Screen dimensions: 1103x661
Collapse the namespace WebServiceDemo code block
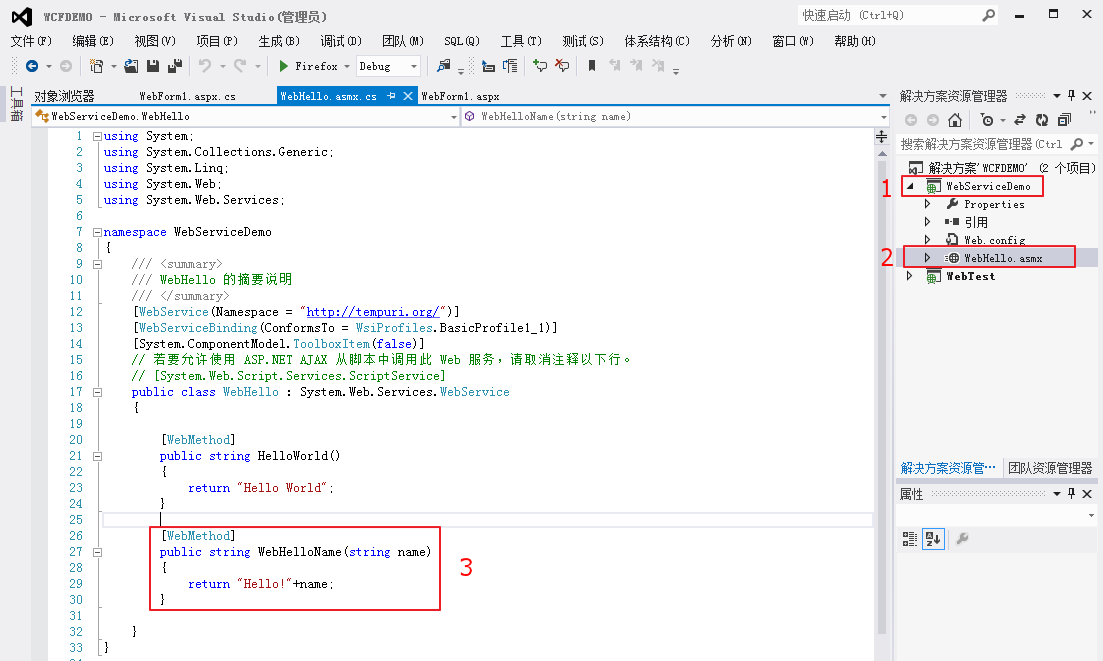(97, 232)
